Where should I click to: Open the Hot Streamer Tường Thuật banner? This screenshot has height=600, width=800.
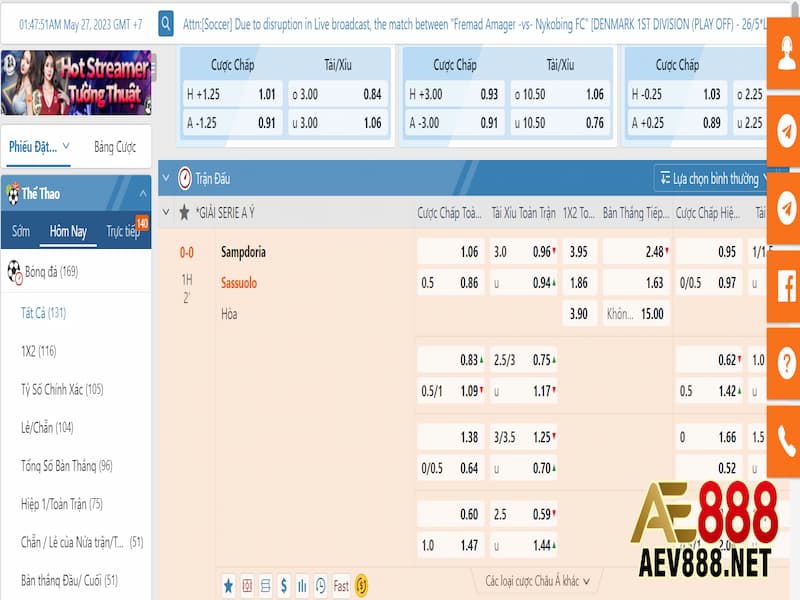pyautogui.click(x=76, y=83)
